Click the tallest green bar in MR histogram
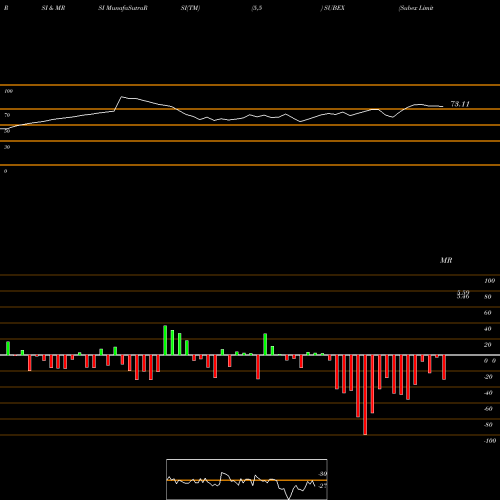The height and width of the screenshot is (500, 500). click(165, 340)
